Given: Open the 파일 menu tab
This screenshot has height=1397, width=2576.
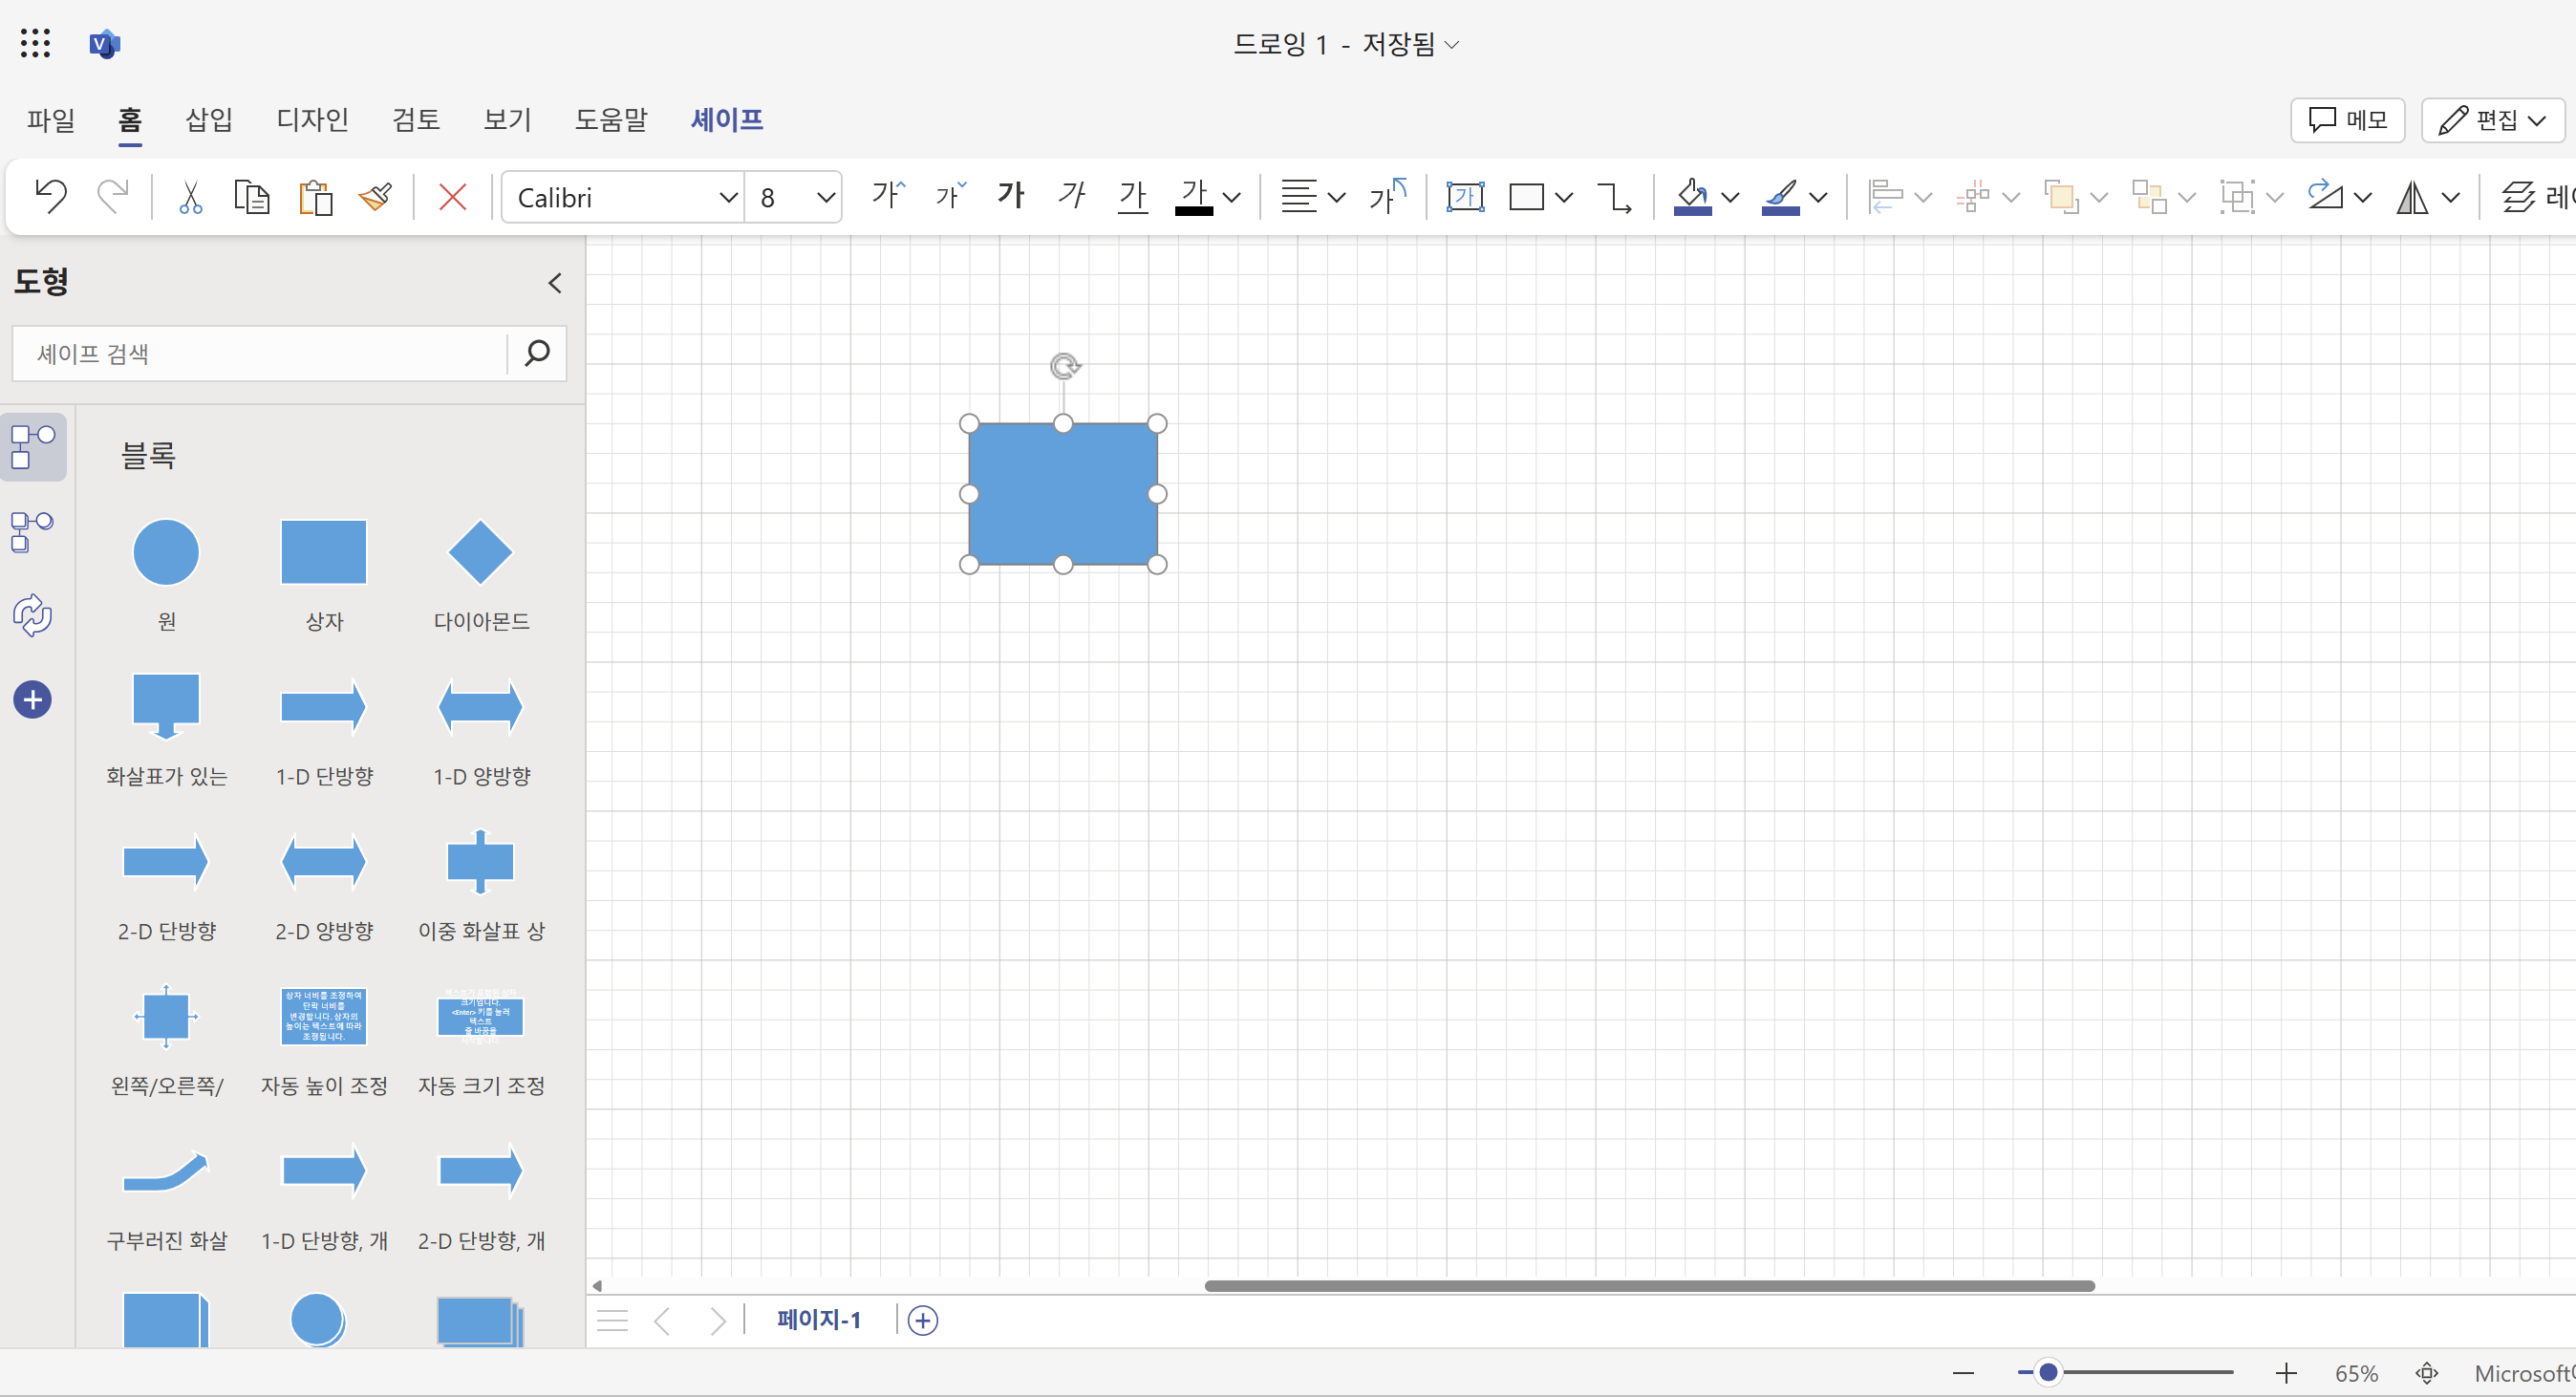Looking at the screenshot, I should (x=51, y=120).
